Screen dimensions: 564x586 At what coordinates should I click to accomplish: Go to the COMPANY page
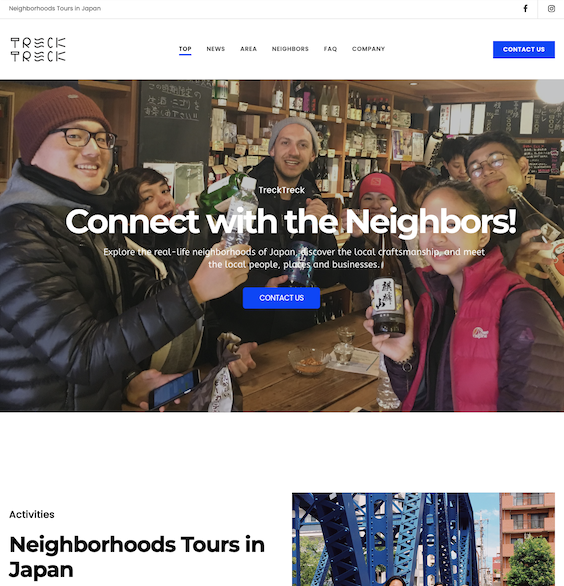pos(368,49)
